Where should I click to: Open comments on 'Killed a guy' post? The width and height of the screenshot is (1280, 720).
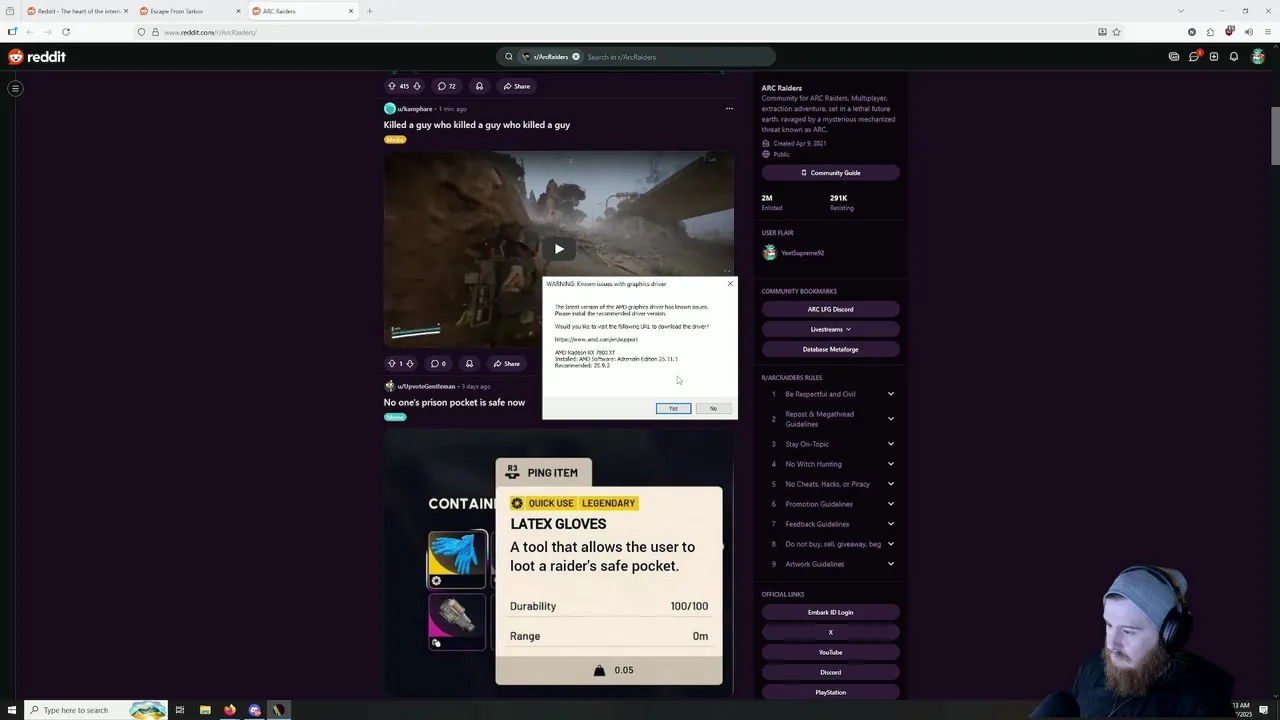pyautogui.click(x=438, y=363)
